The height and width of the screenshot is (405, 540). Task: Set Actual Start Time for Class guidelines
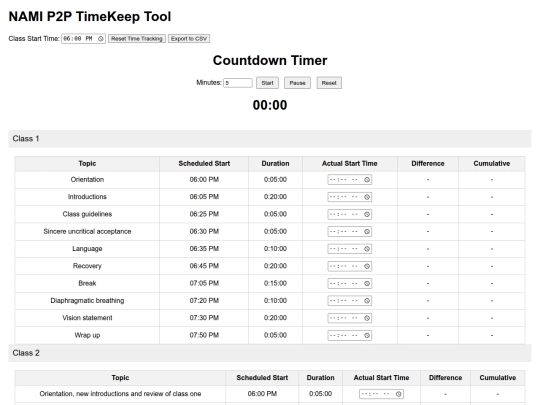coord(350,214)
